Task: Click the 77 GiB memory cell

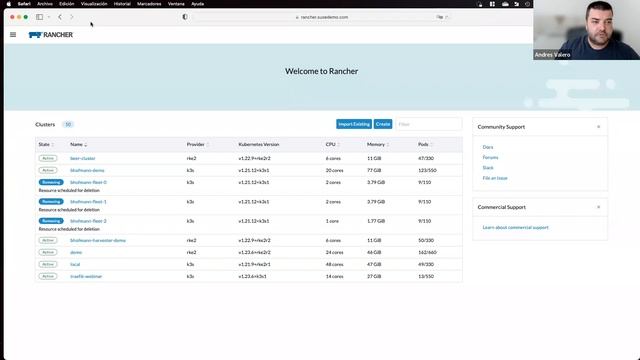Action: coord(374,170)
